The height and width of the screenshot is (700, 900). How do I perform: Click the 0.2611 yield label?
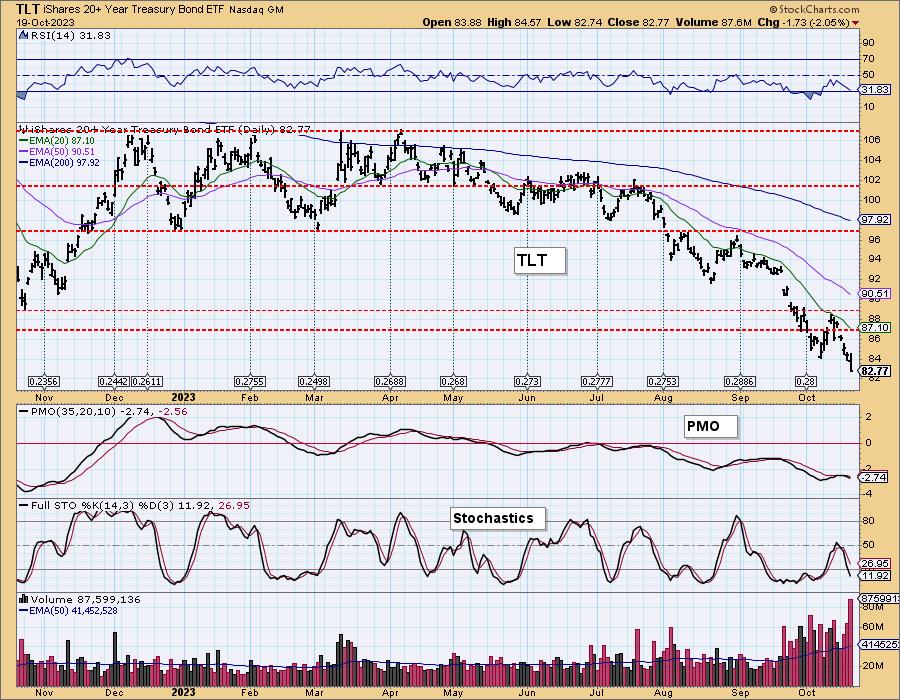point(147,382)
